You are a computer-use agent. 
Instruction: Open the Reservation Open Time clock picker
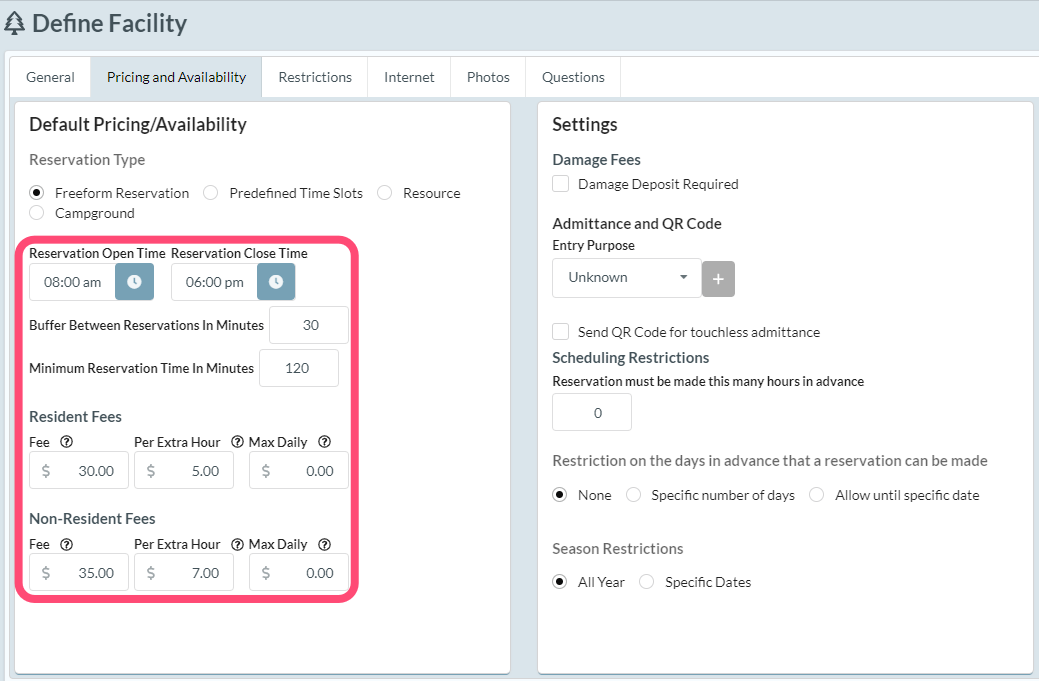tap(134, 282)
